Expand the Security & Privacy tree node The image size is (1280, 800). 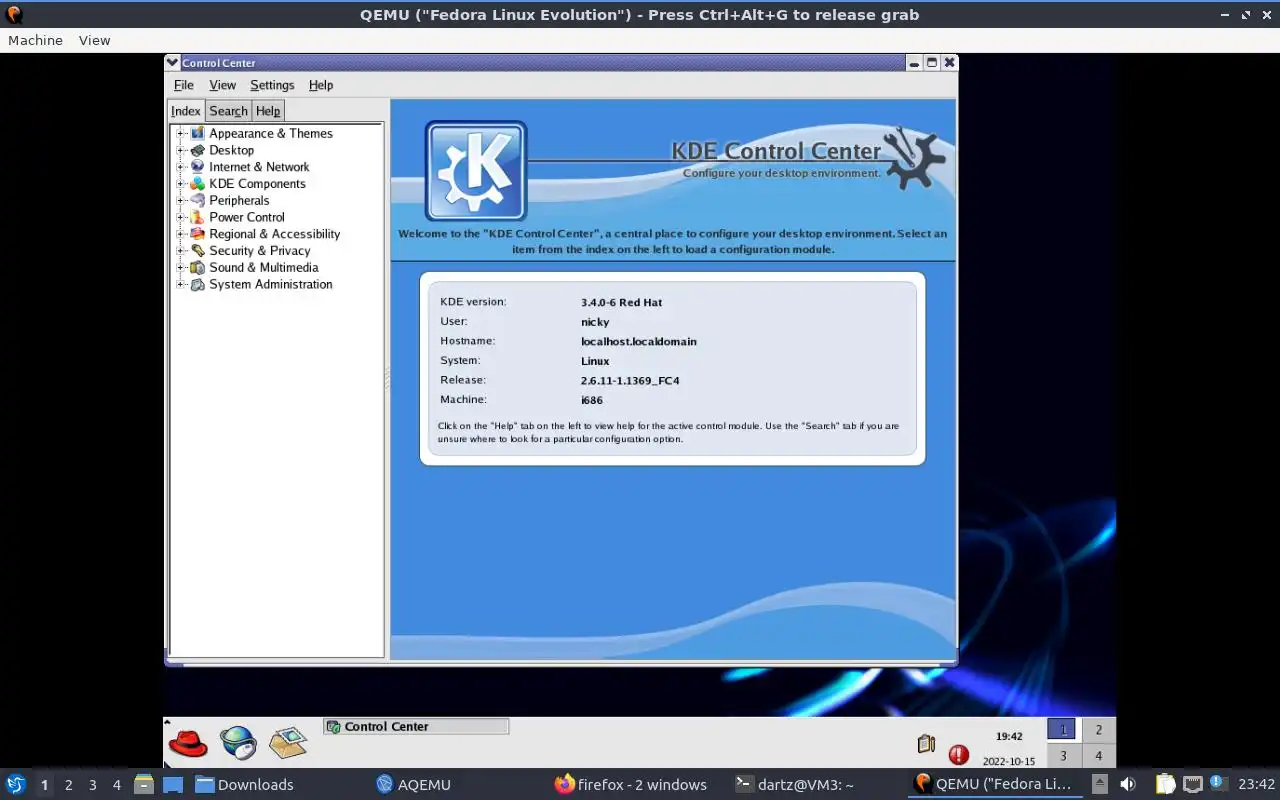(x=181, y=251)
